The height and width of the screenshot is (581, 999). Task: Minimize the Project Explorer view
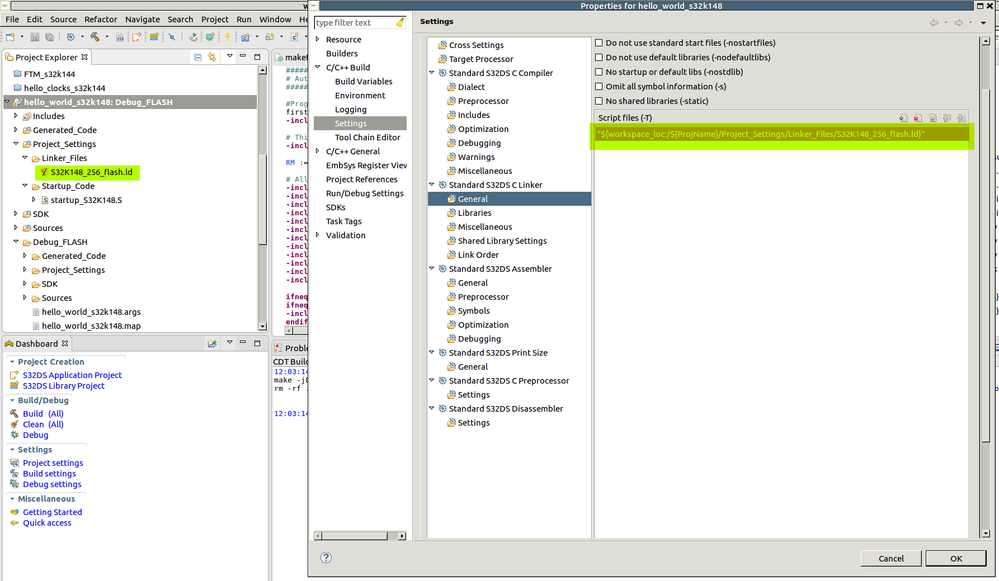pyautogui.click(x=243, y=57)
